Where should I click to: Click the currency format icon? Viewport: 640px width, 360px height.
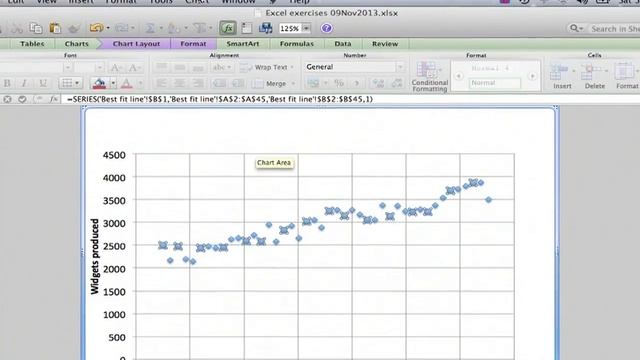coord(313,83)
